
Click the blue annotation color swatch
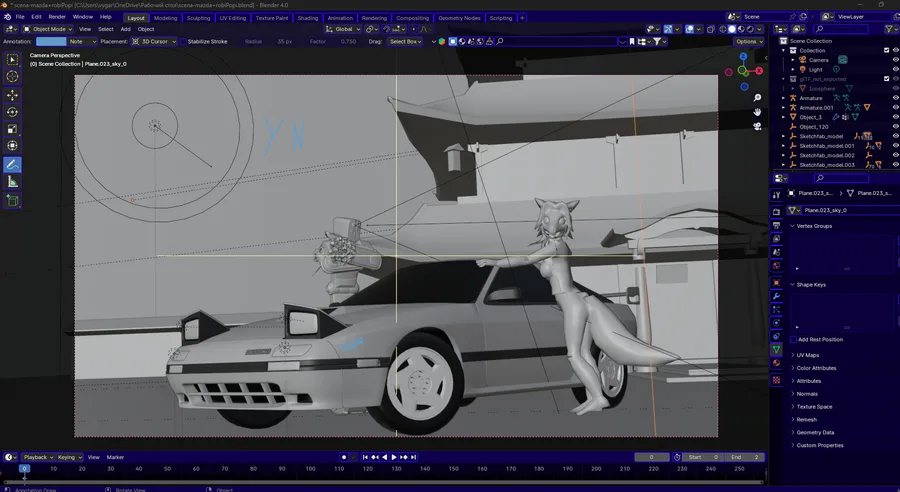point(51,41)
